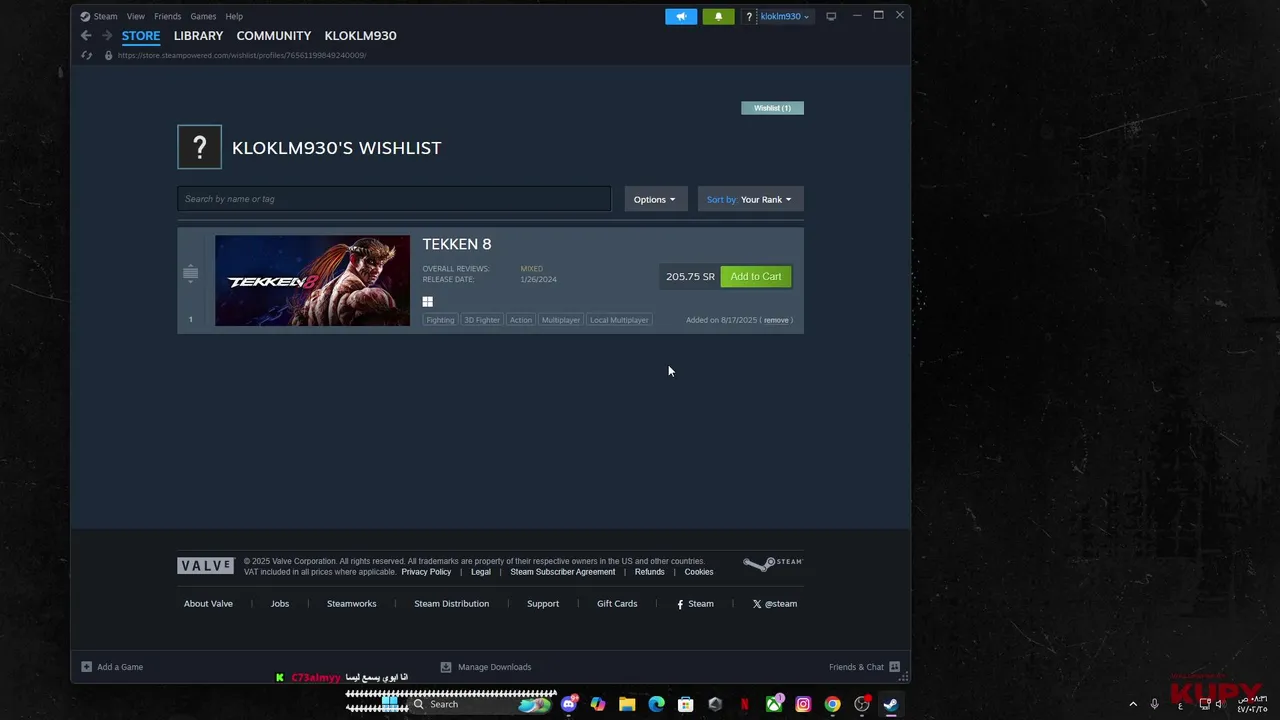Image resolution: width=1280 pixels, height=720 pixels.
Task: Expand the wishlist Options dropdown
Action: [655, 199]
